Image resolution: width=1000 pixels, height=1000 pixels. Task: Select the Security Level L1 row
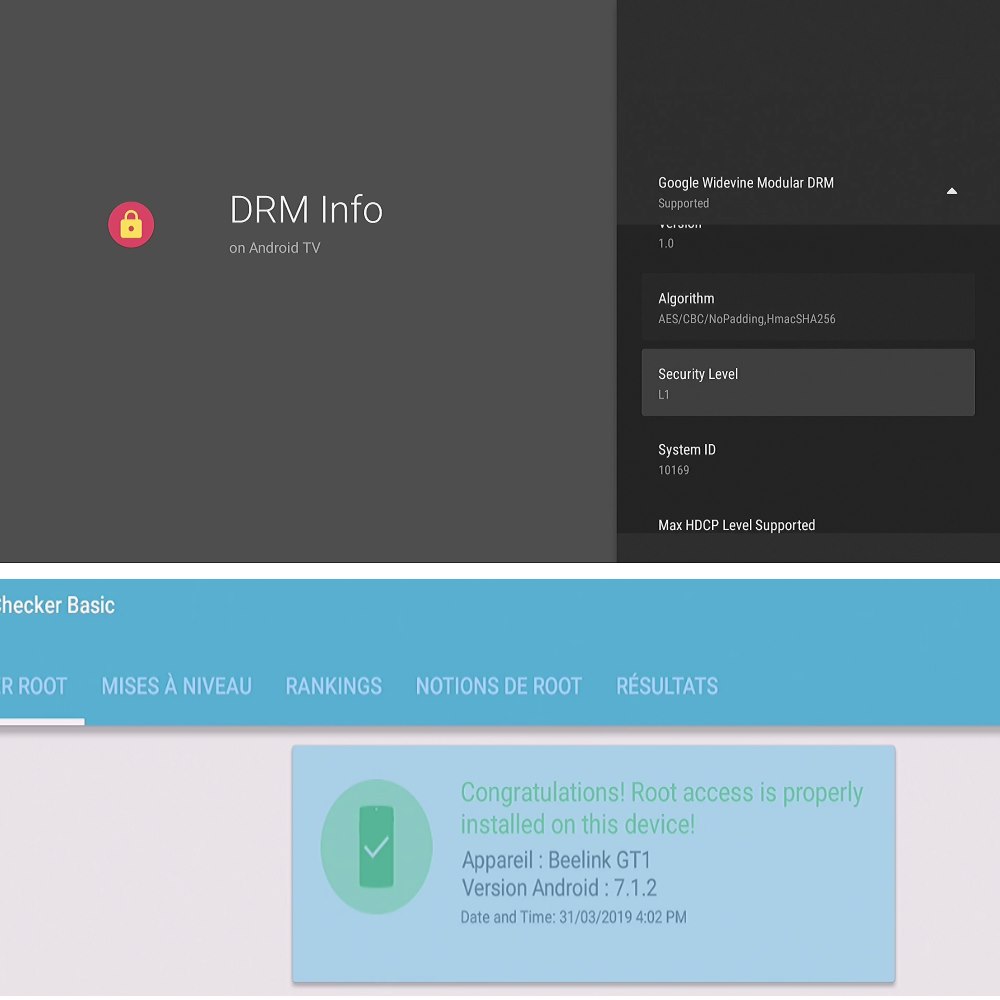point(808,383)
